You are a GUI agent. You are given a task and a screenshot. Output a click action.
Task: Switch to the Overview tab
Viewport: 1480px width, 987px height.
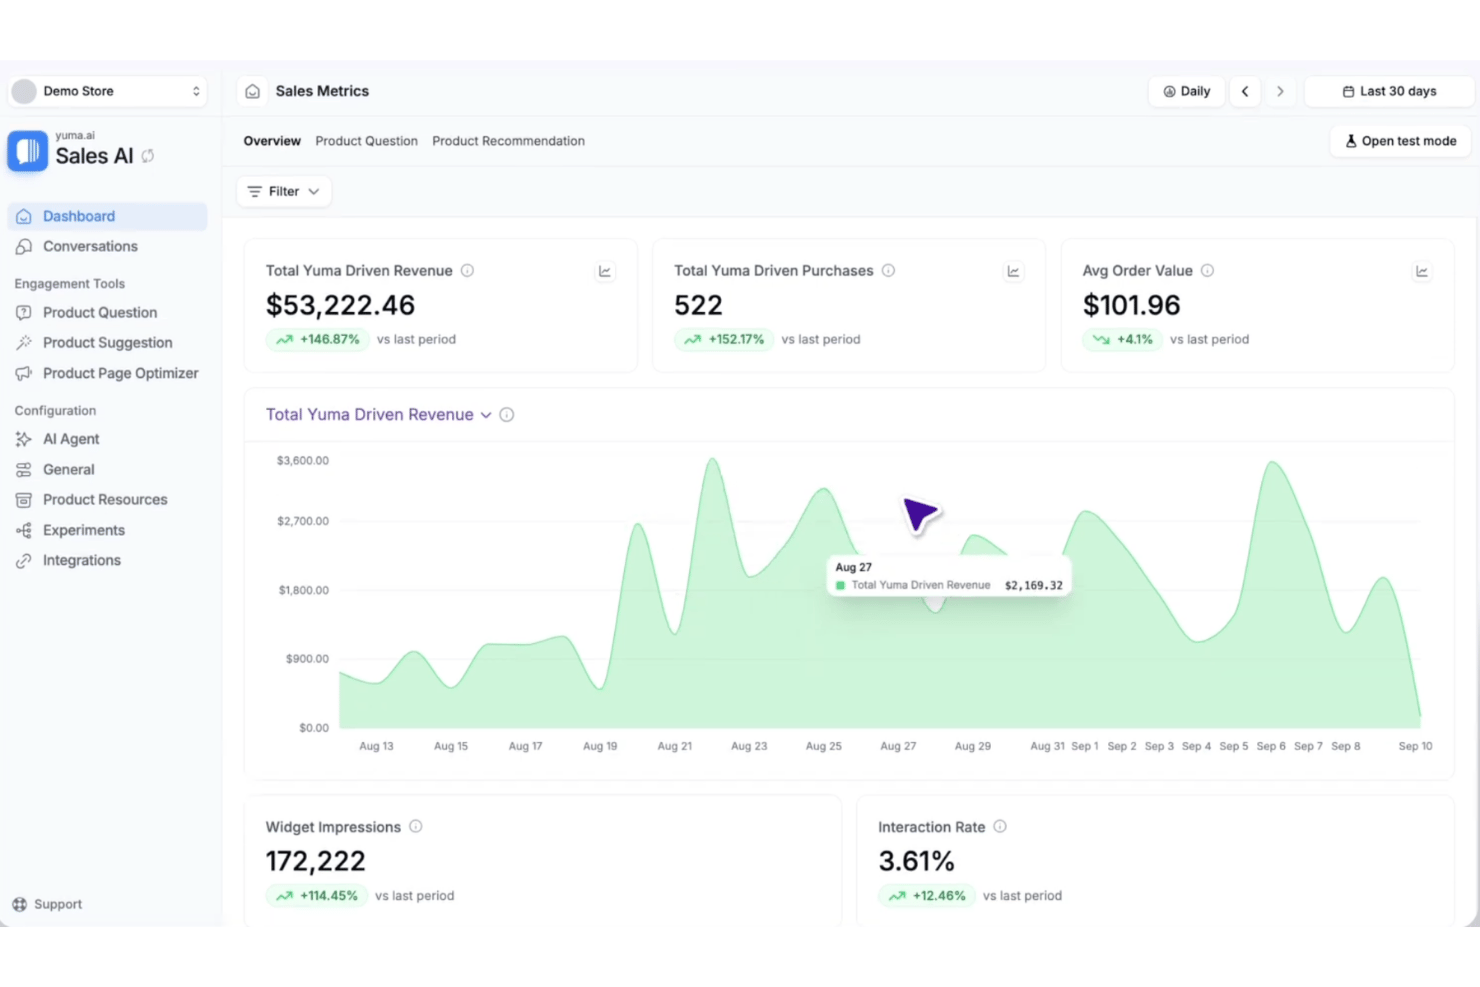click(272, 141)
